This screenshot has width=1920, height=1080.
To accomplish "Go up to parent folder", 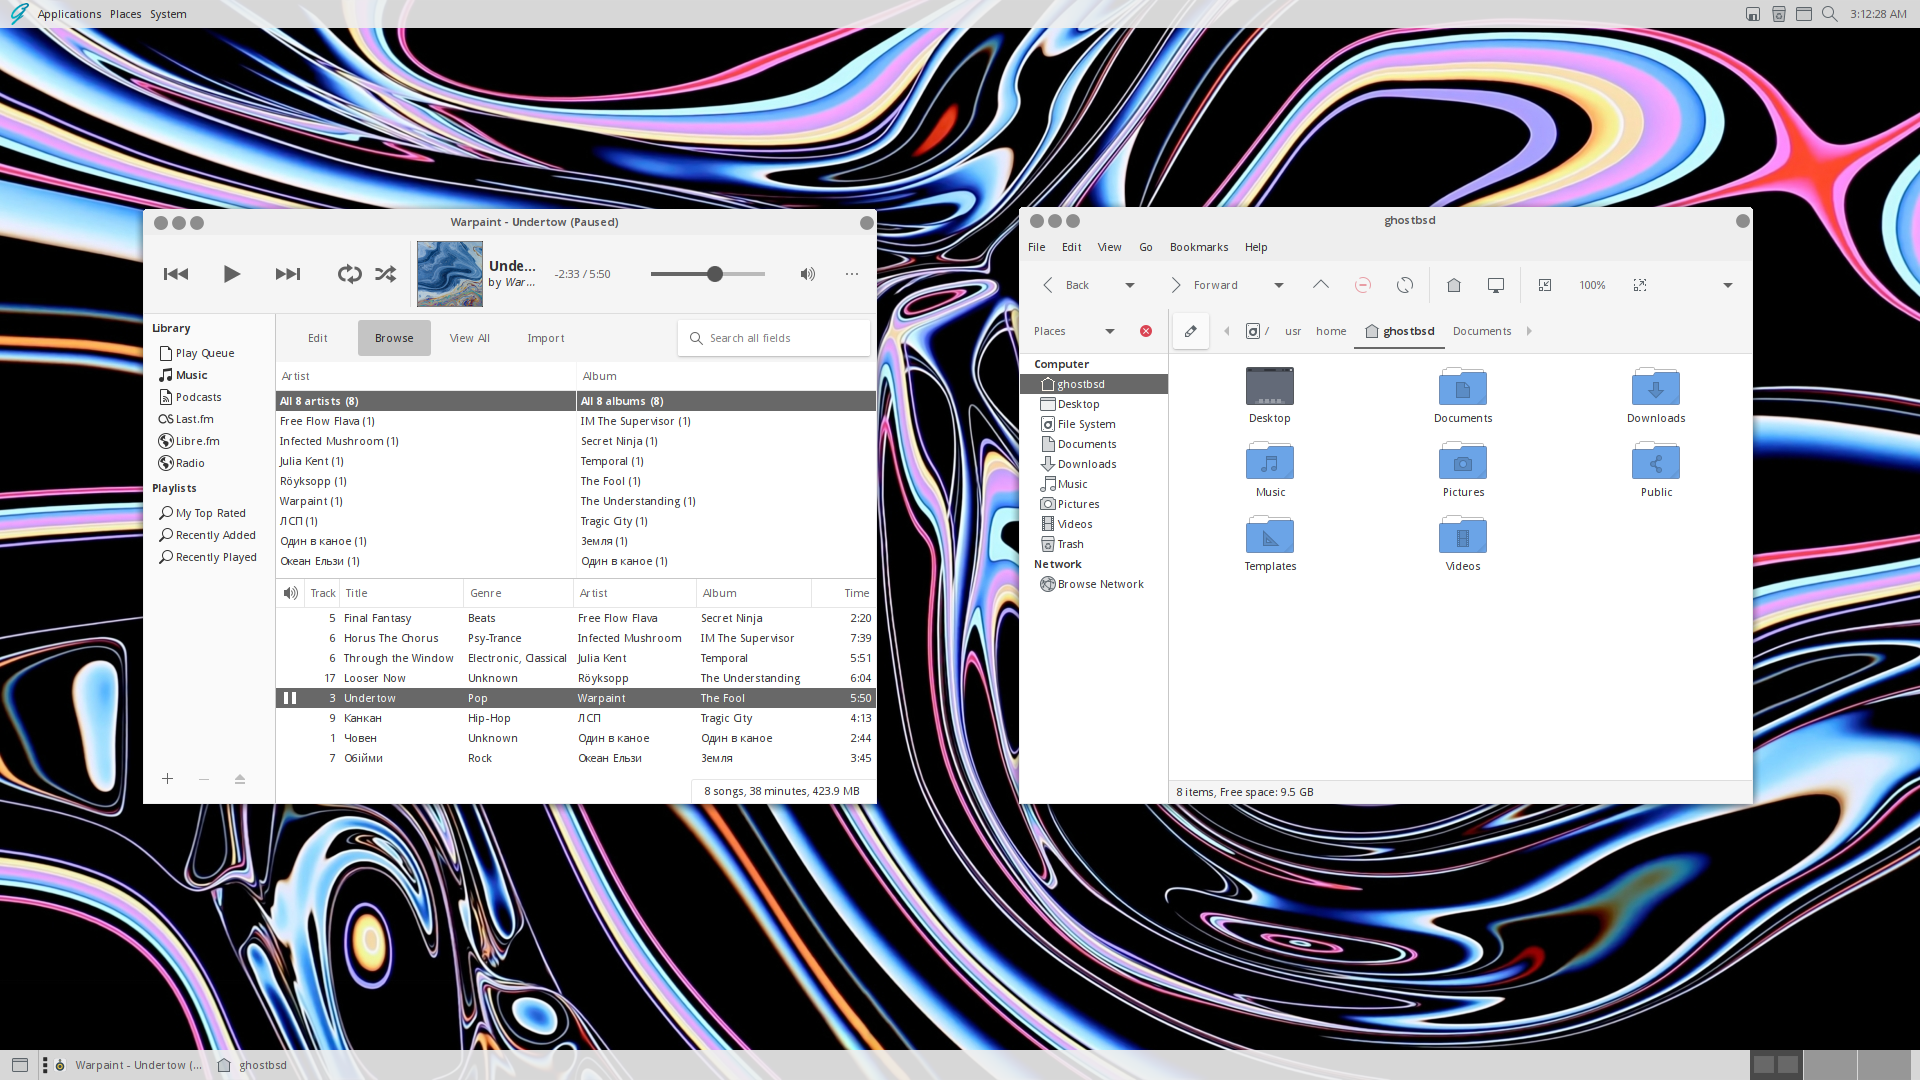I will click(1321, 285).
